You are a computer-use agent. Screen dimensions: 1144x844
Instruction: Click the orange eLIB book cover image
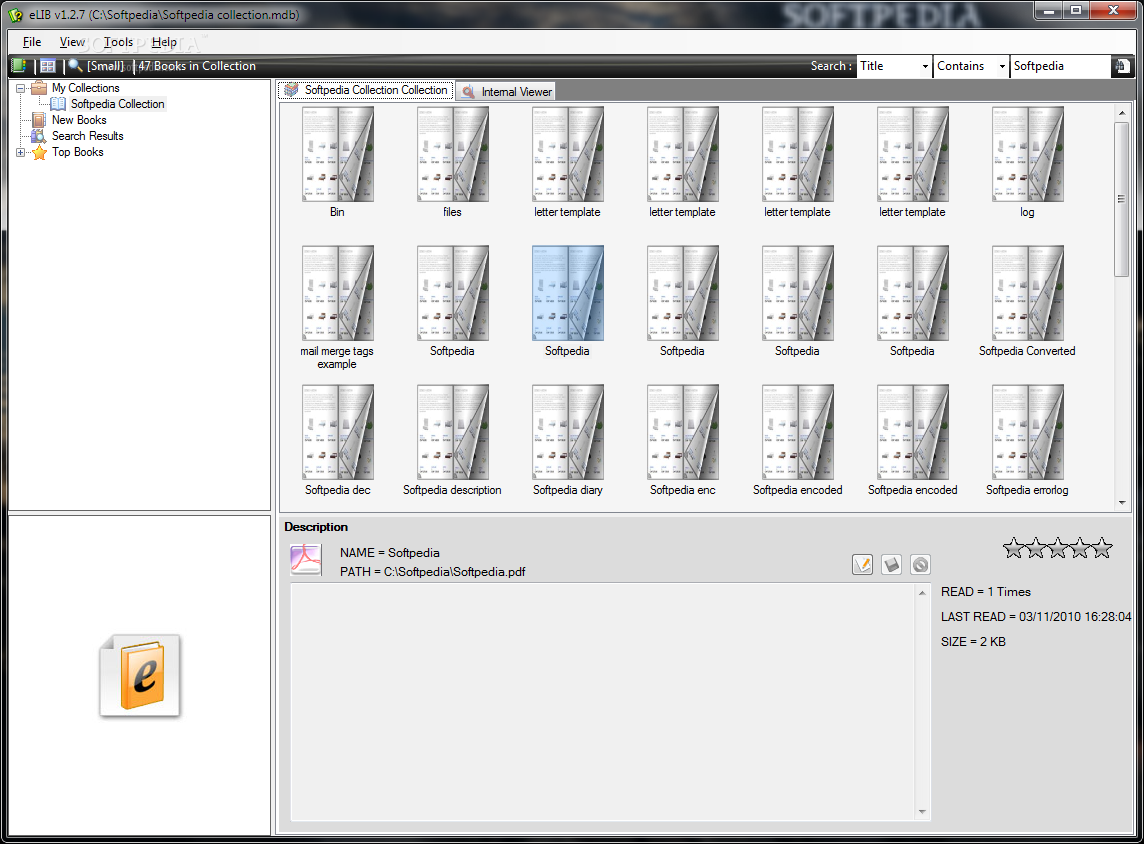pos(140,676)
